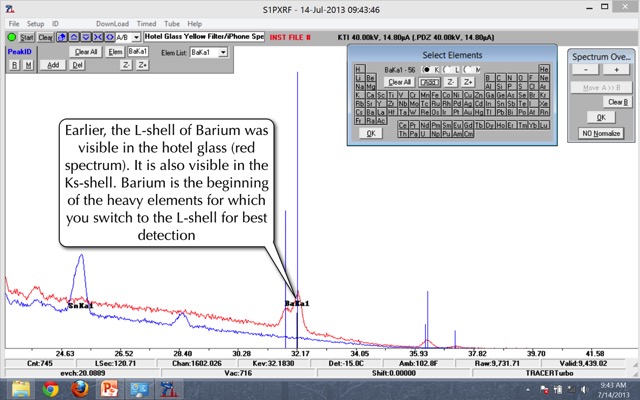Click the green acquisition status indicator
This screenshot has height=400, width=640.
click(11, 36)
